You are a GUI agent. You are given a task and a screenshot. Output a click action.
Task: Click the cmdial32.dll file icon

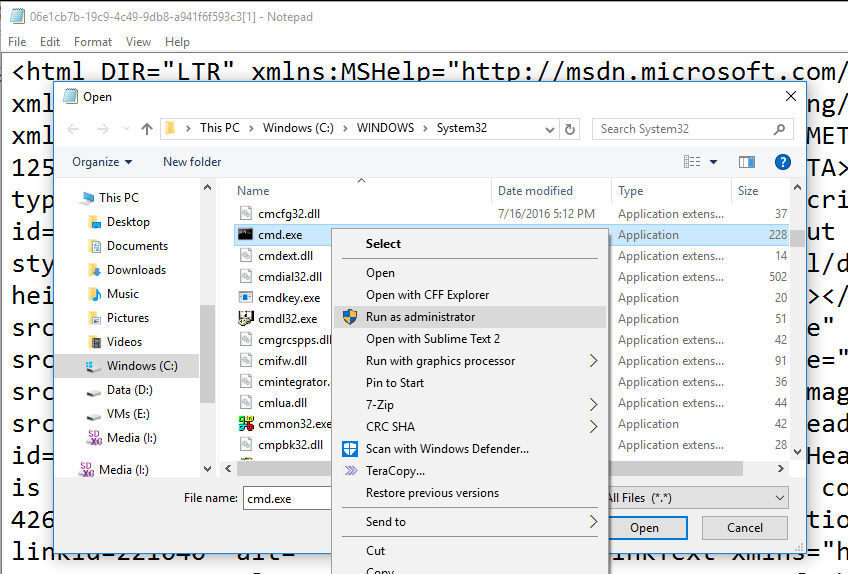[246, 276]
